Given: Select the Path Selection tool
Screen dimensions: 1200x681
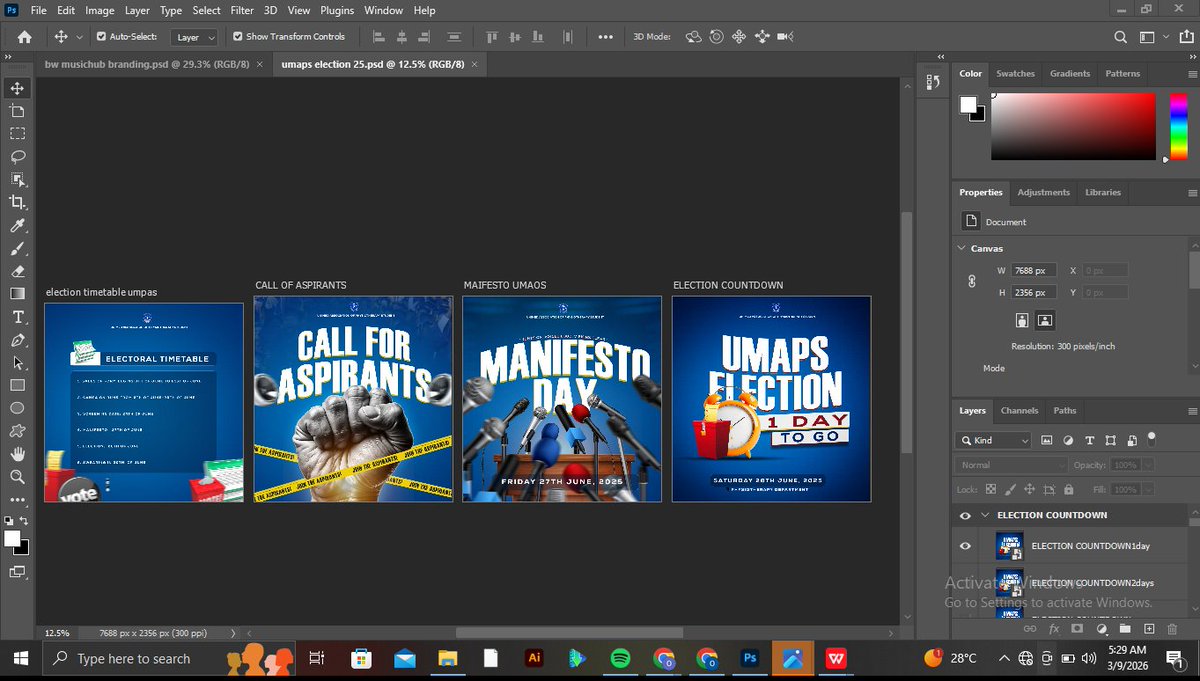Looking at the screenshot, I should [x=17, y=363].
